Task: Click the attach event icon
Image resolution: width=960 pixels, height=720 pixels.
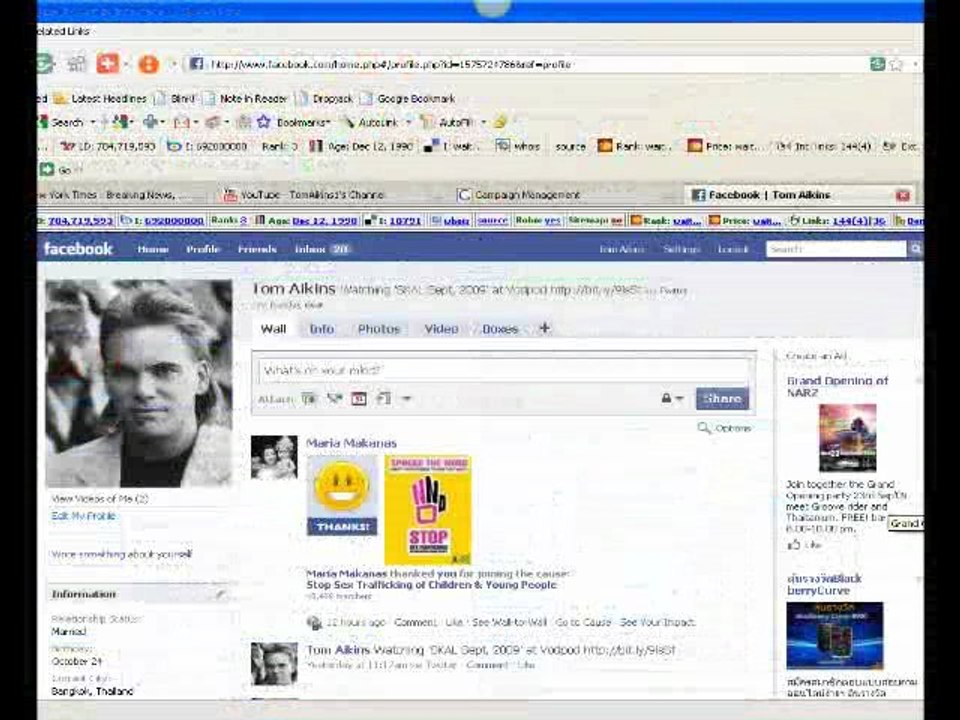Action: coord(359,399)
